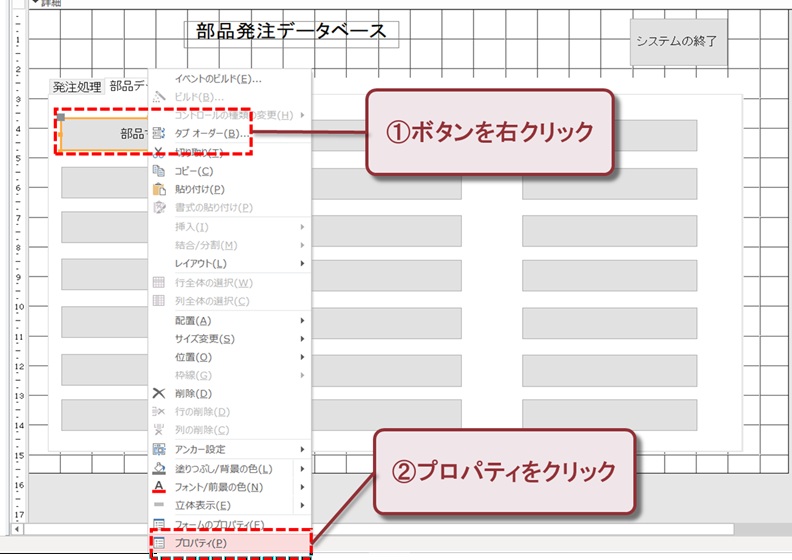The height and width of the screenshot is (560, 792).
Task: Click the 貼り付け clipboard icon
Action: [x=158, y=189]
